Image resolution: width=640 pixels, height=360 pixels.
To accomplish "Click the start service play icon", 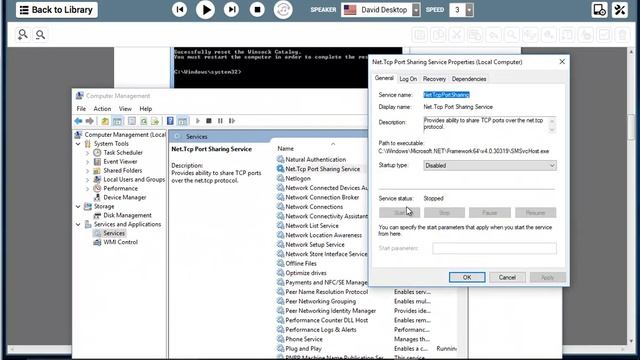I will (198, 121).
